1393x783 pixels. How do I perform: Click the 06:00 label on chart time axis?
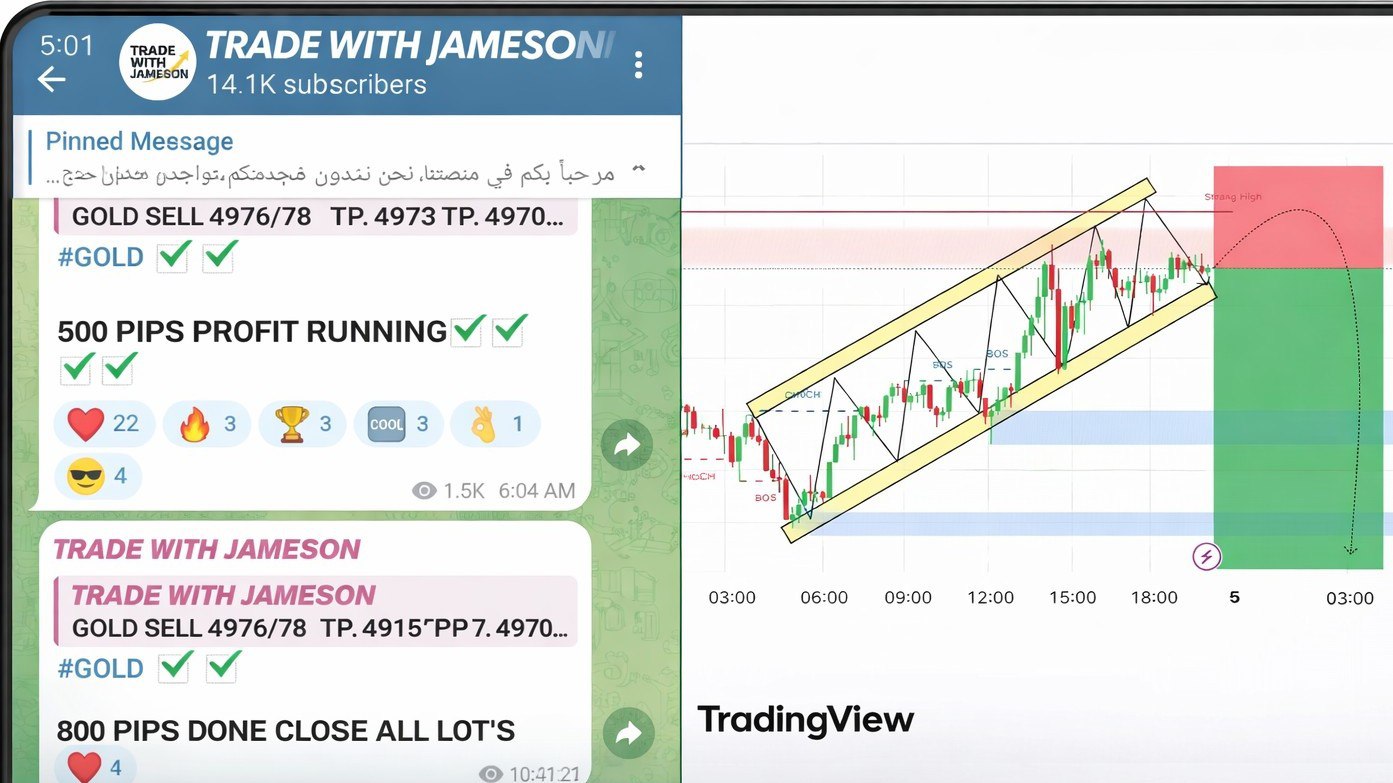[824, 597]
